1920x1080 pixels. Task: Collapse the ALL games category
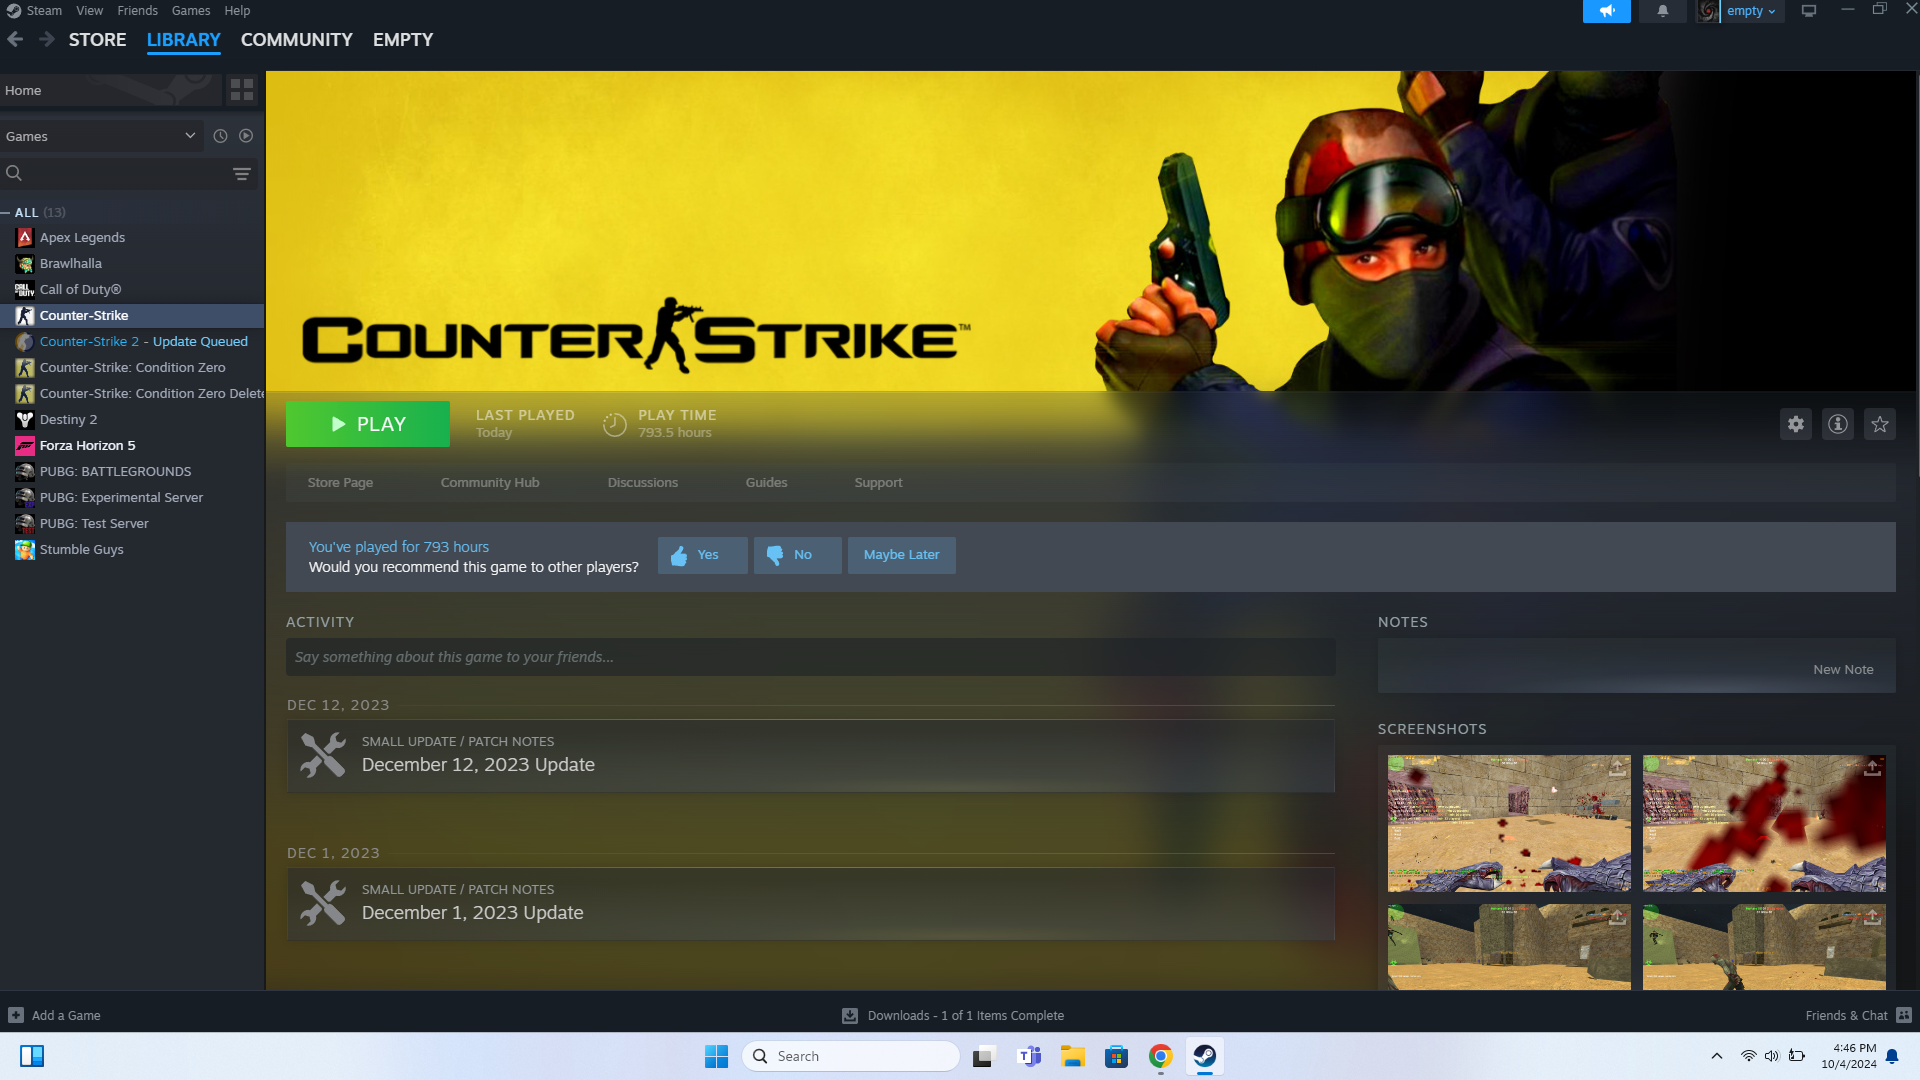coord(6,213)
